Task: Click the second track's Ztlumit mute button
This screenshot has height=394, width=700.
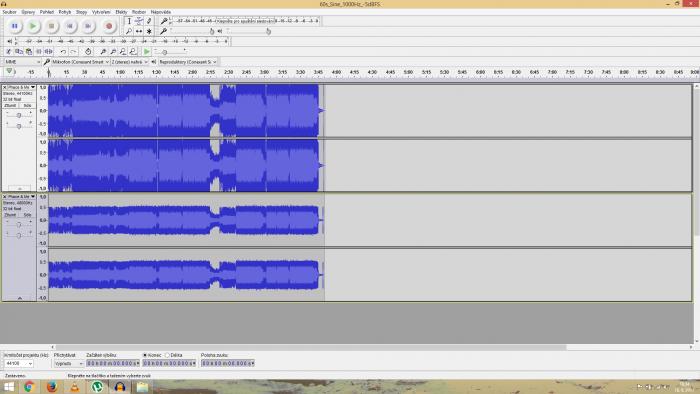Action: coord(10,215)
